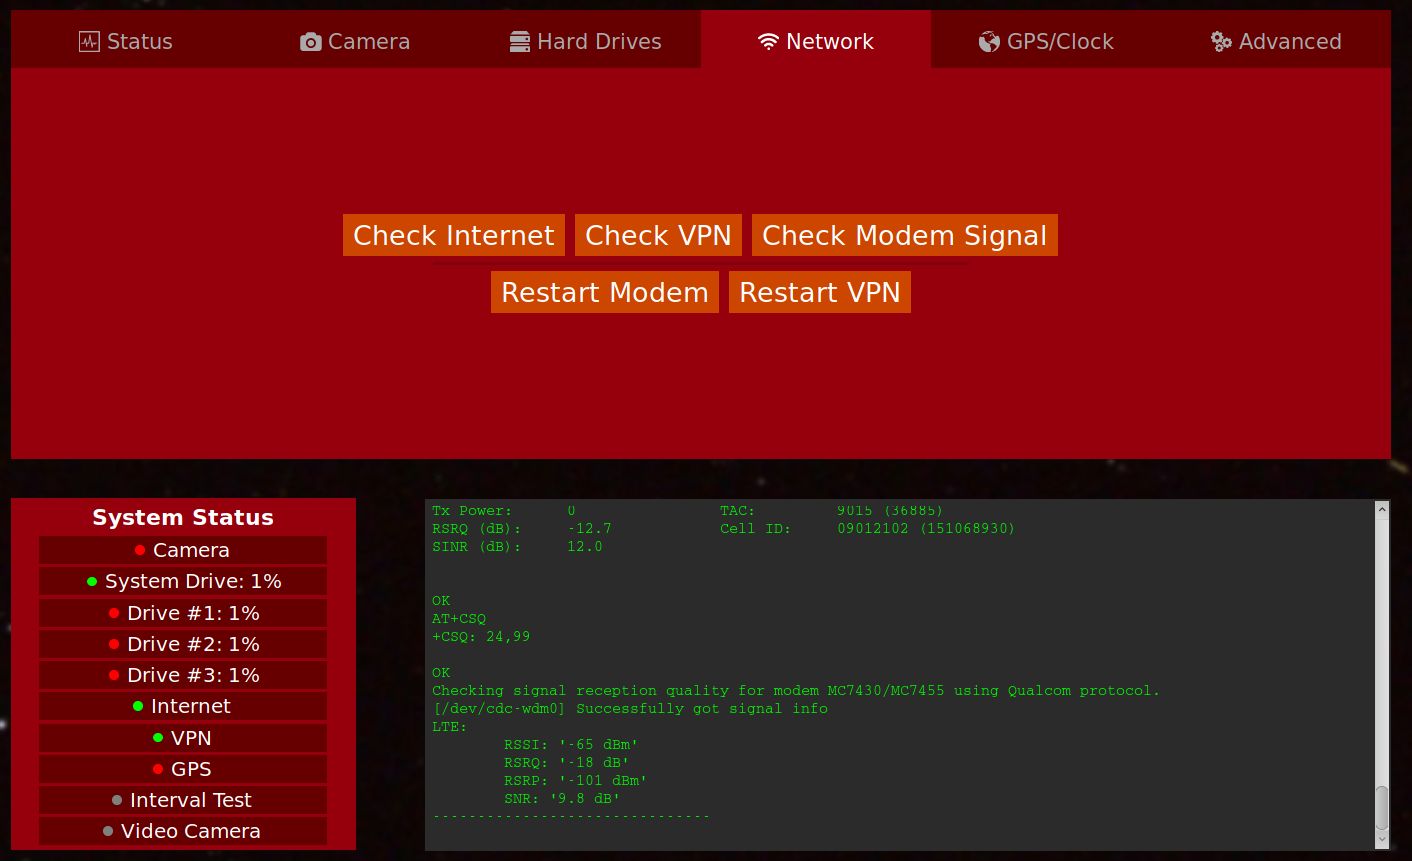This screenshot has height=861, width=1412.
Task: Click the camera icon in tab bar
Action: [x=311, y=42]
